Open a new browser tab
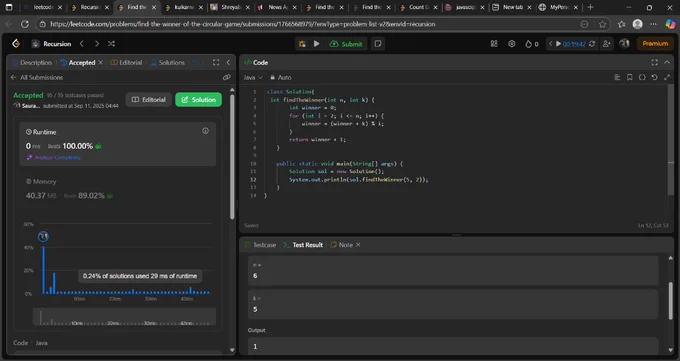680x361 pixels. tap(590, 7)
